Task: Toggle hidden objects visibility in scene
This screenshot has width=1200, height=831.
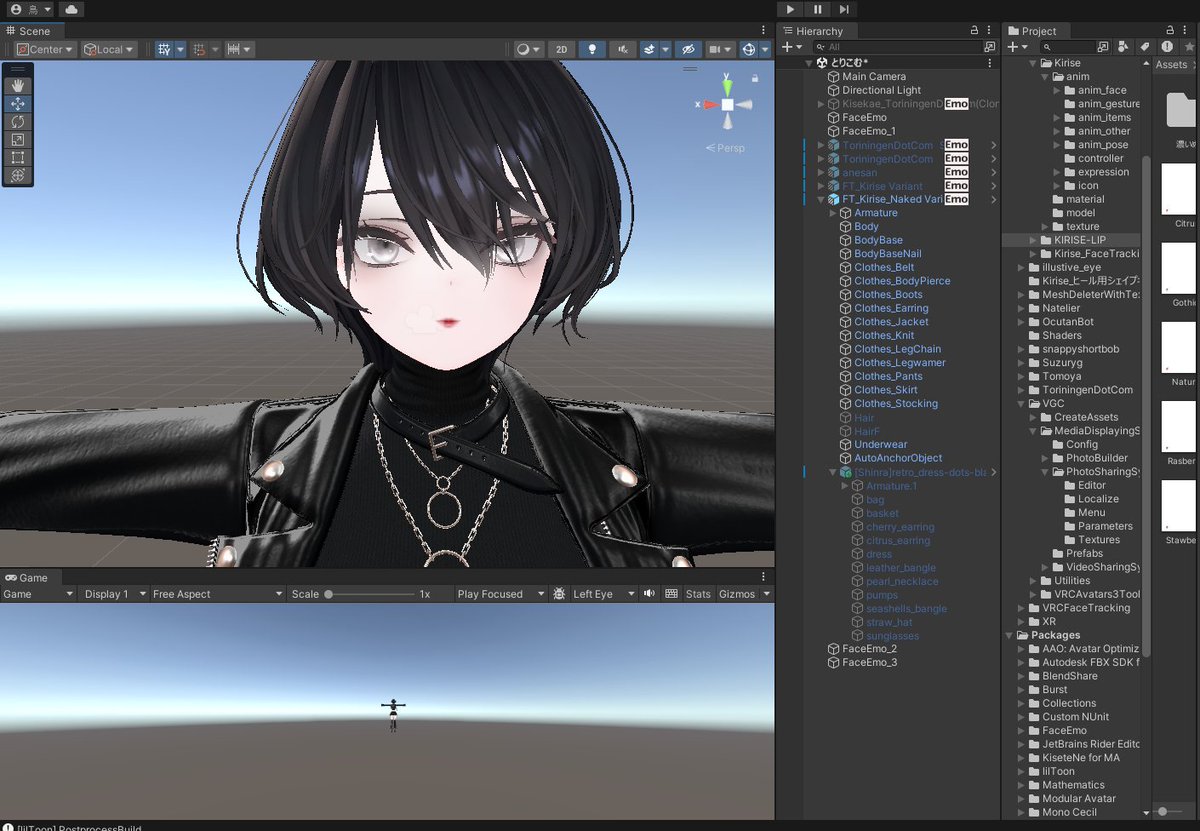Action: 687,49
